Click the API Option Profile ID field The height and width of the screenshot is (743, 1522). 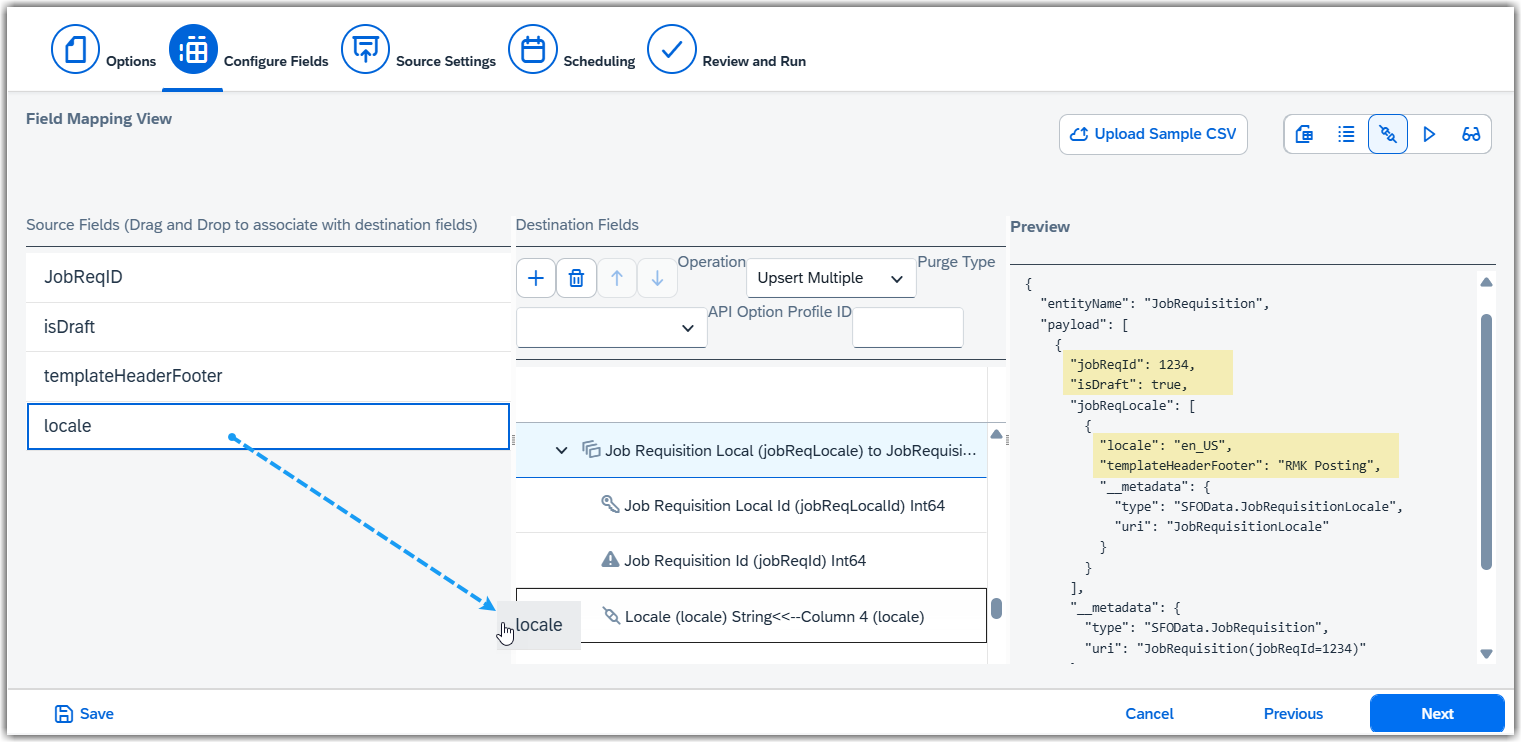[908, 328]
